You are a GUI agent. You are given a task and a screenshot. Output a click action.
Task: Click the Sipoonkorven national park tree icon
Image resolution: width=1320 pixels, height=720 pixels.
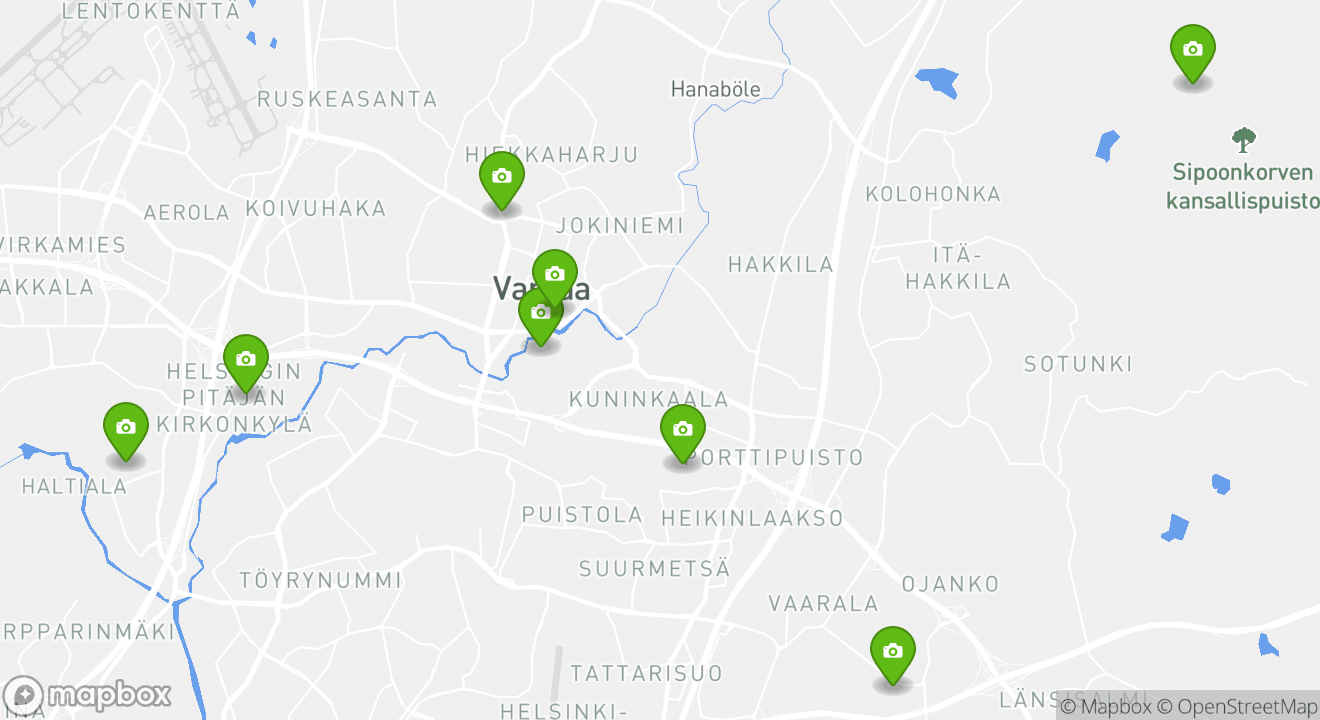pos(1243,140)
